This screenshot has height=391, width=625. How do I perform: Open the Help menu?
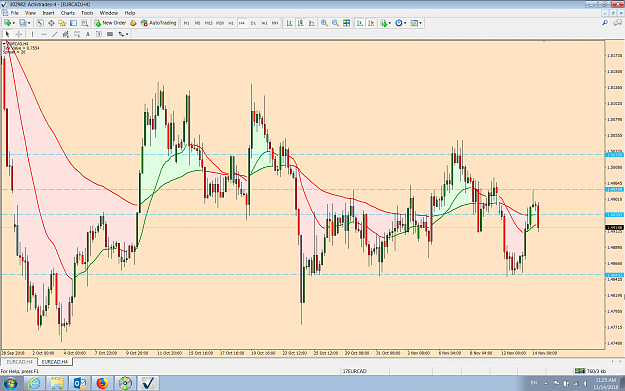click(x=130, y=13)
